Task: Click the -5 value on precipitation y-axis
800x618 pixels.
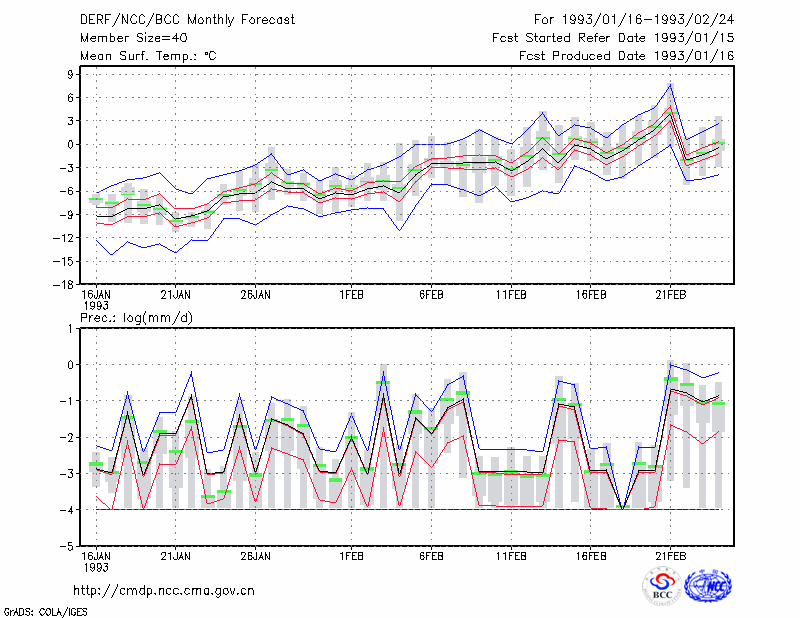Action: point(67,546)
